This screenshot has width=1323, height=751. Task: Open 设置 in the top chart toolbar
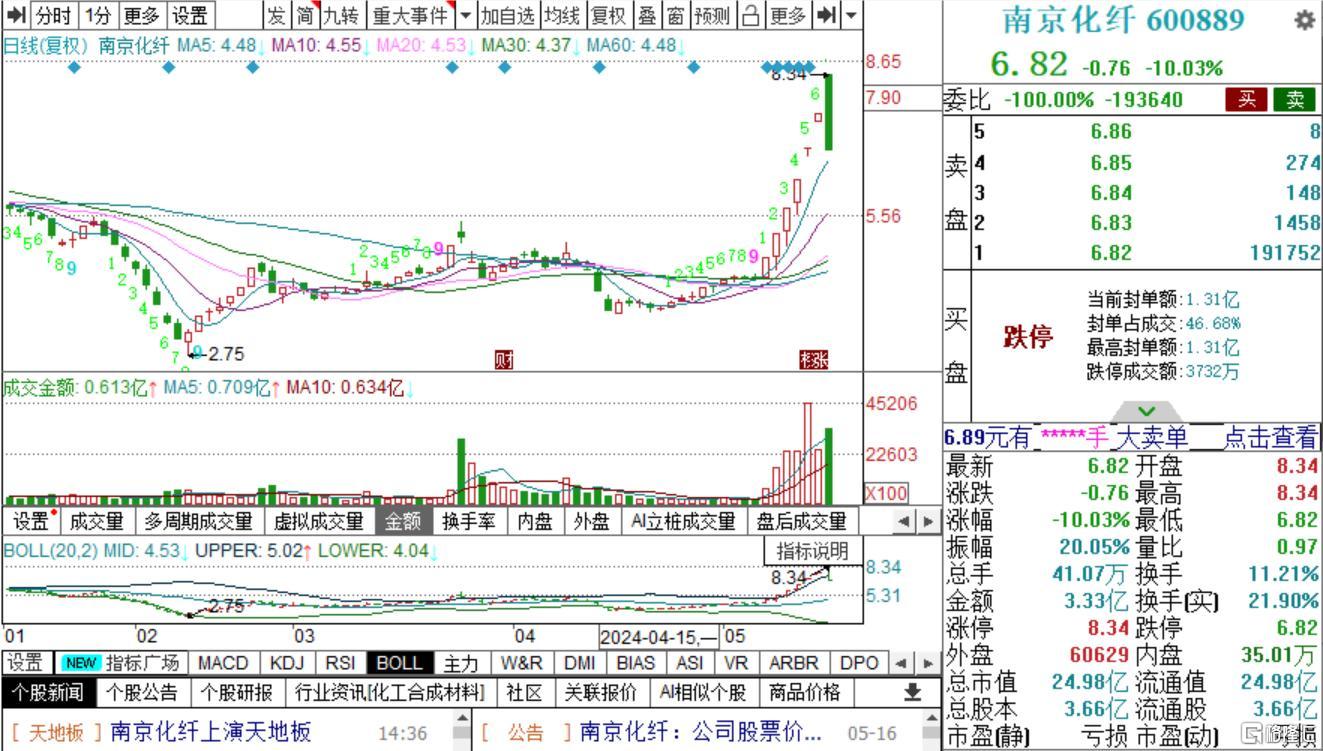[x=189, y=15]
